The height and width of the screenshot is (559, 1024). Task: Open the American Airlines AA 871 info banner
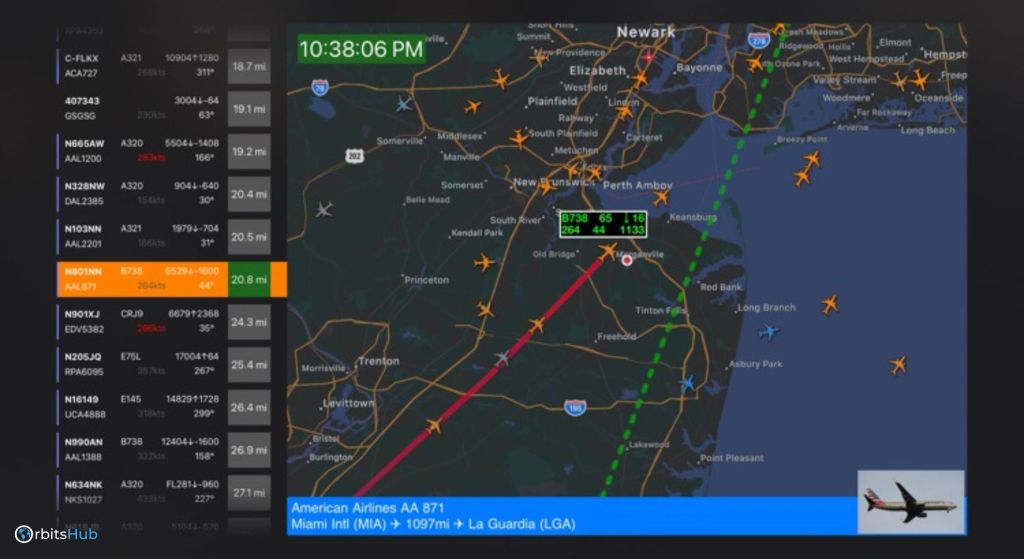[x=572, y=516]
